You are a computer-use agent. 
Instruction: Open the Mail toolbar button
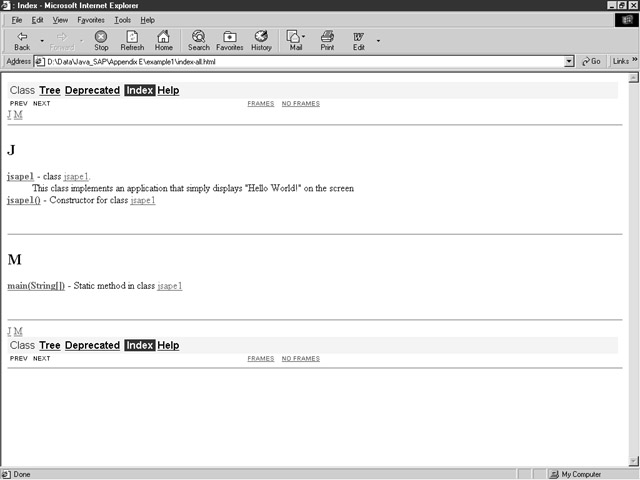coord(296,41)
